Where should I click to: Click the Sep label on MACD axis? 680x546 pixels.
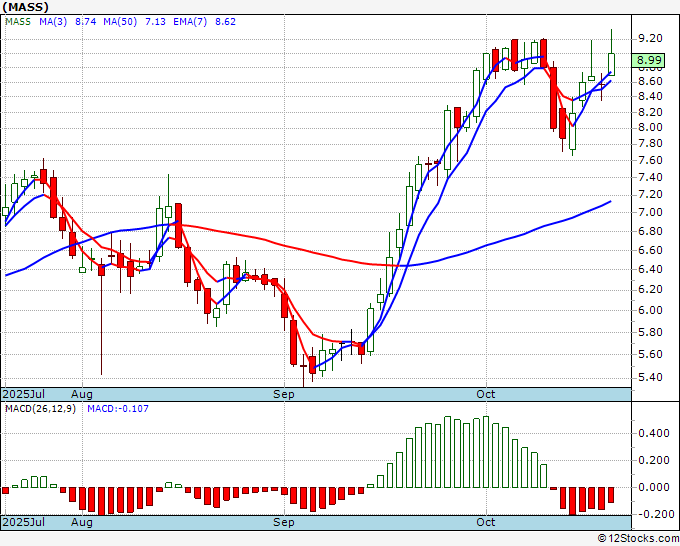[x=284, y=522]
